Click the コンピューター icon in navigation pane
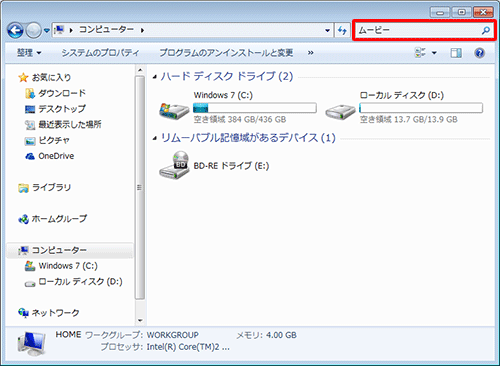 coord(23,250)
